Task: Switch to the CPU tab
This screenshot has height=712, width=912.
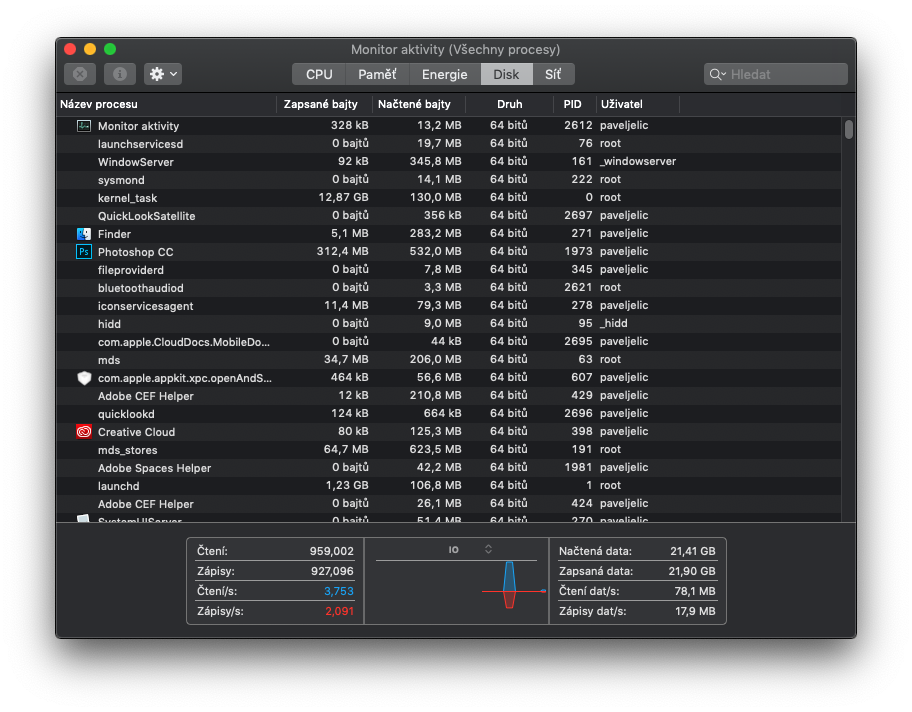Action: 319,74
